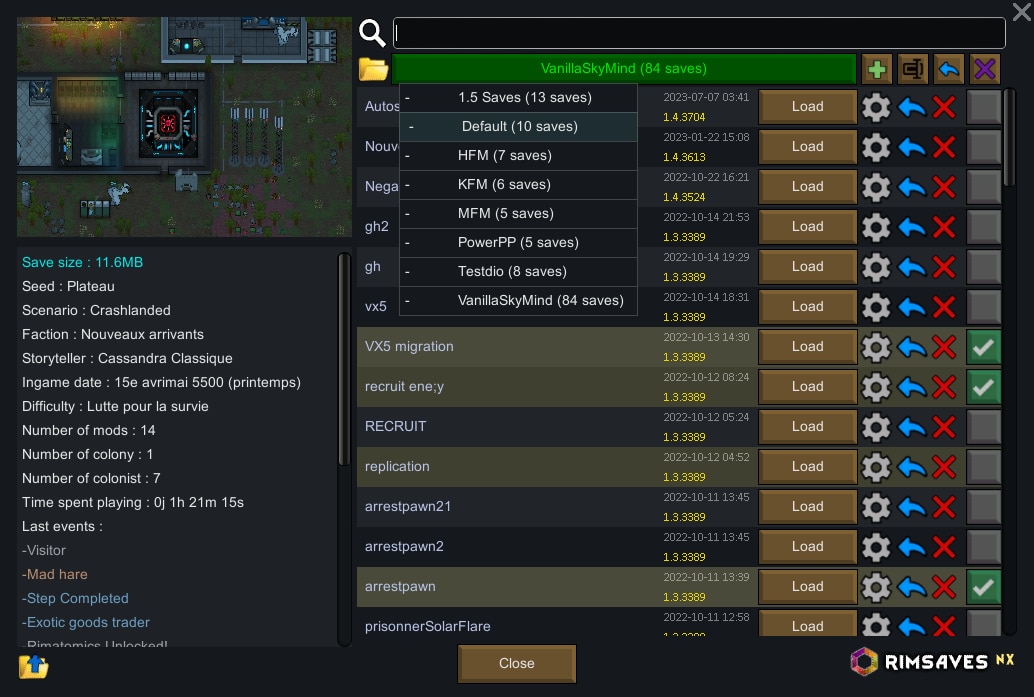This screenshot has height=697, width=1034.
Task: Click the Close button
Action: [x=516, y=663]
